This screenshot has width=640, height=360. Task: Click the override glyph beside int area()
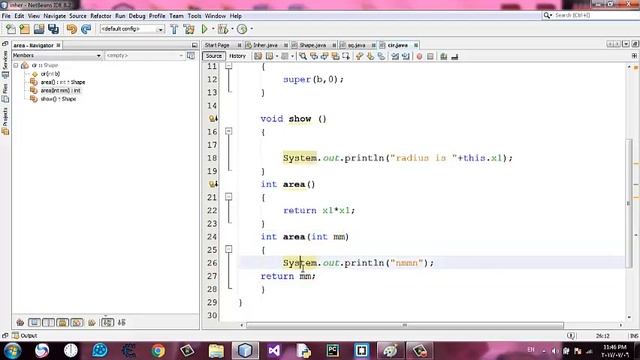pos(213,184)
